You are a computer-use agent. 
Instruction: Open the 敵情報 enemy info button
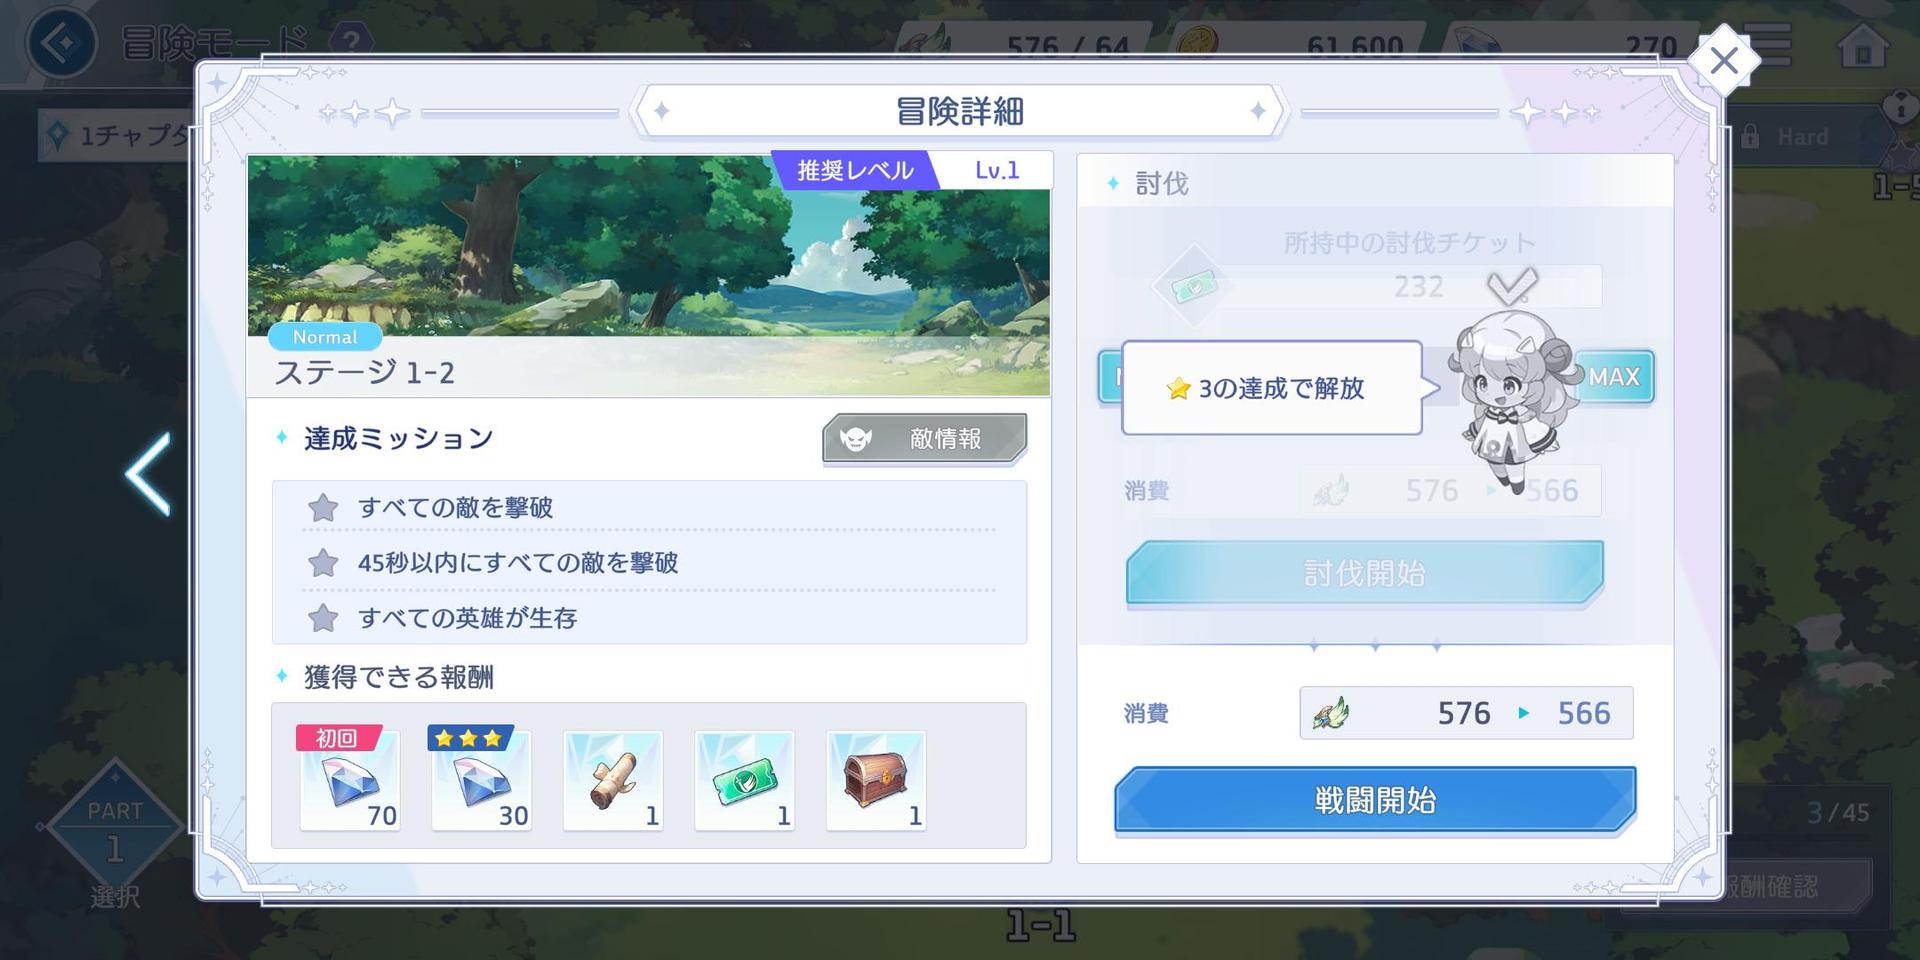point(925,439)
